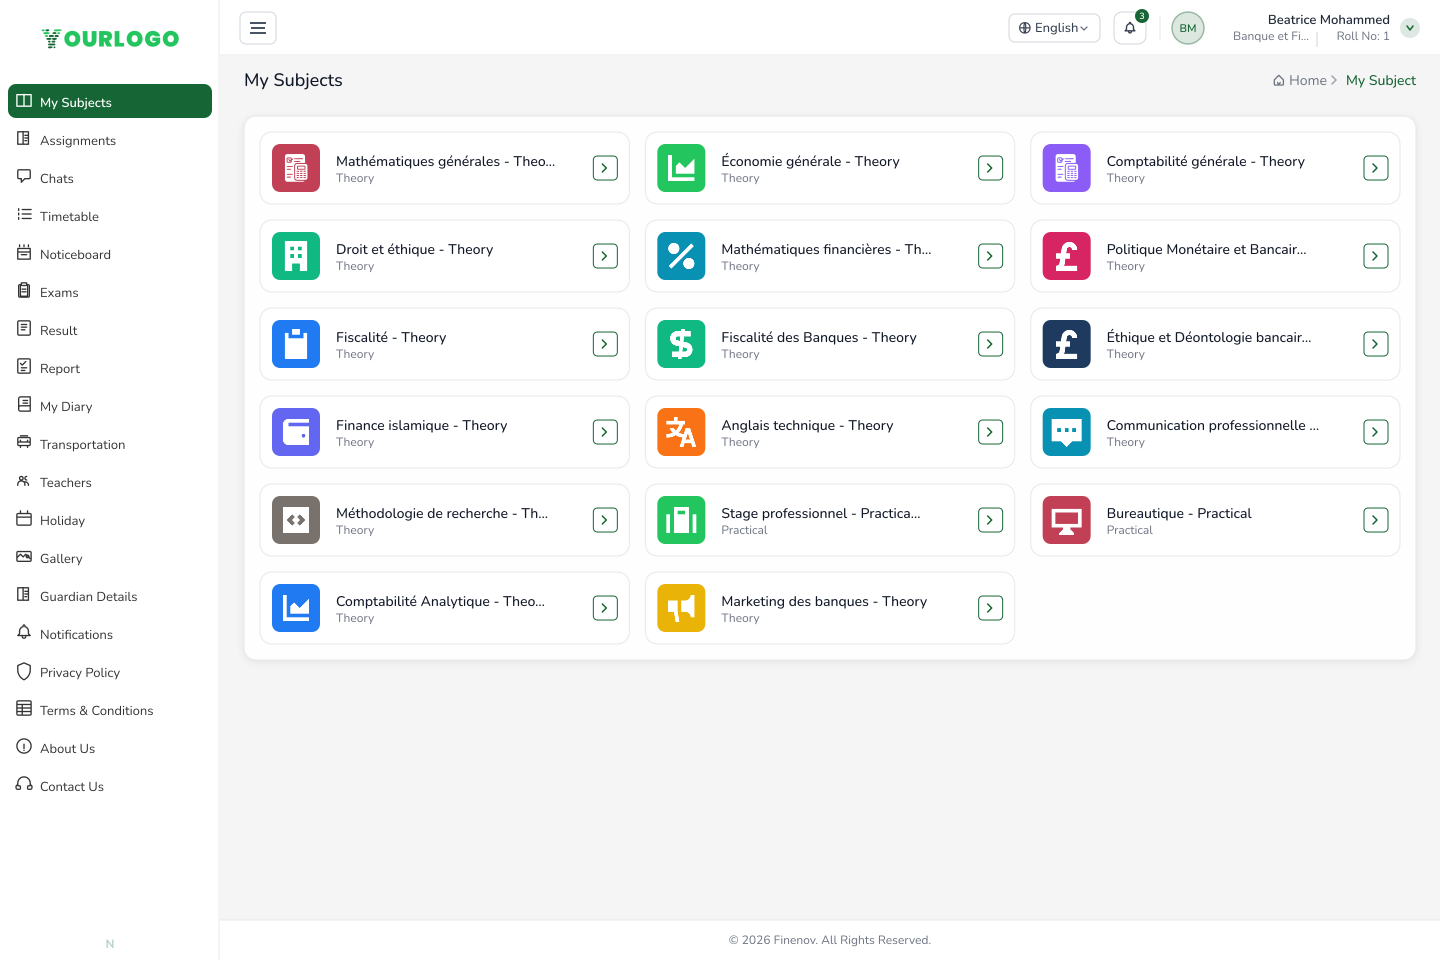1440x960 pixels.
Task: Open Finance islamique arrow button
Action: pyautogui.click(x=605, y=432)
